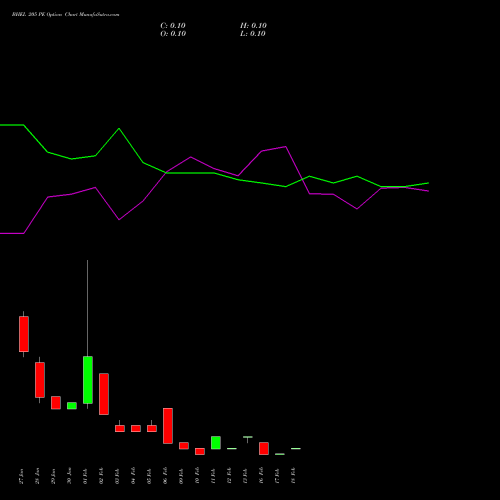Click the red candlestick for 29 Jan
Screen dimensions: 500x500
(x=56, y=403)
